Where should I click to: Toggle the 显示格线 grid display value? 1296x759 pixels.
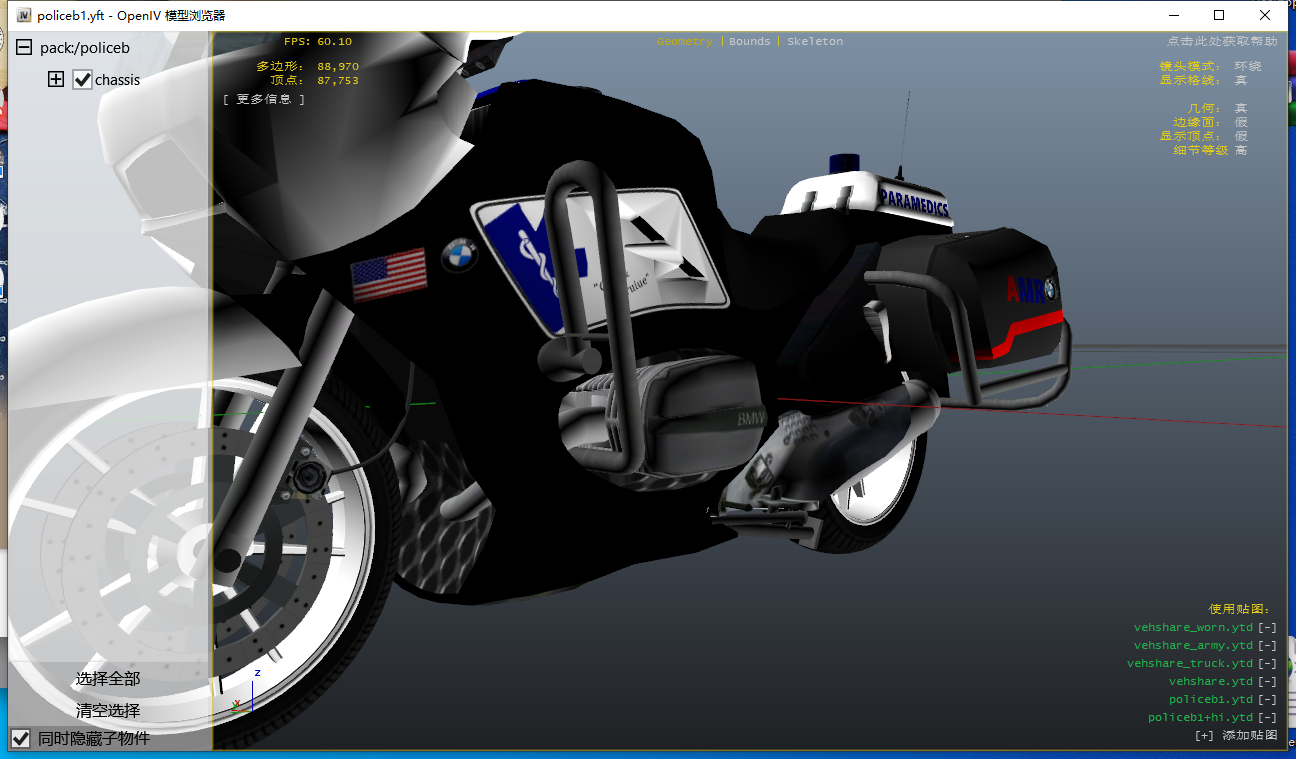[1240, 80]
